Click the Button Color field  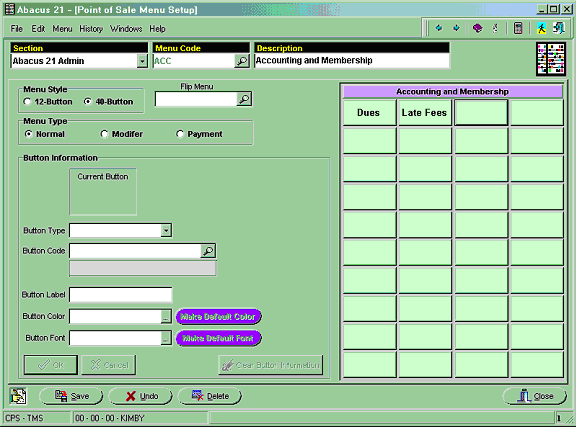coord(115,316)
